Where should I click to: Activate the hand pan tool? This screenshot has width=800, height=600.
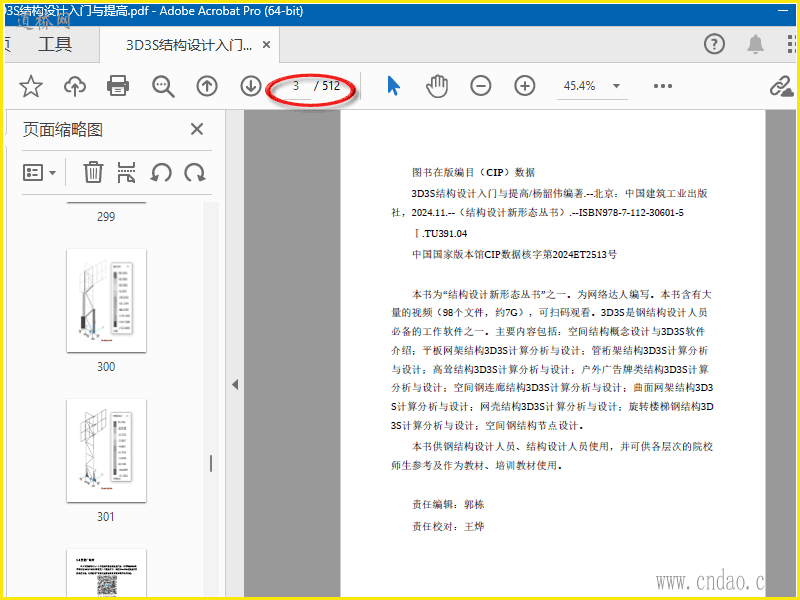pyautogui.click(x=437, y=86)
